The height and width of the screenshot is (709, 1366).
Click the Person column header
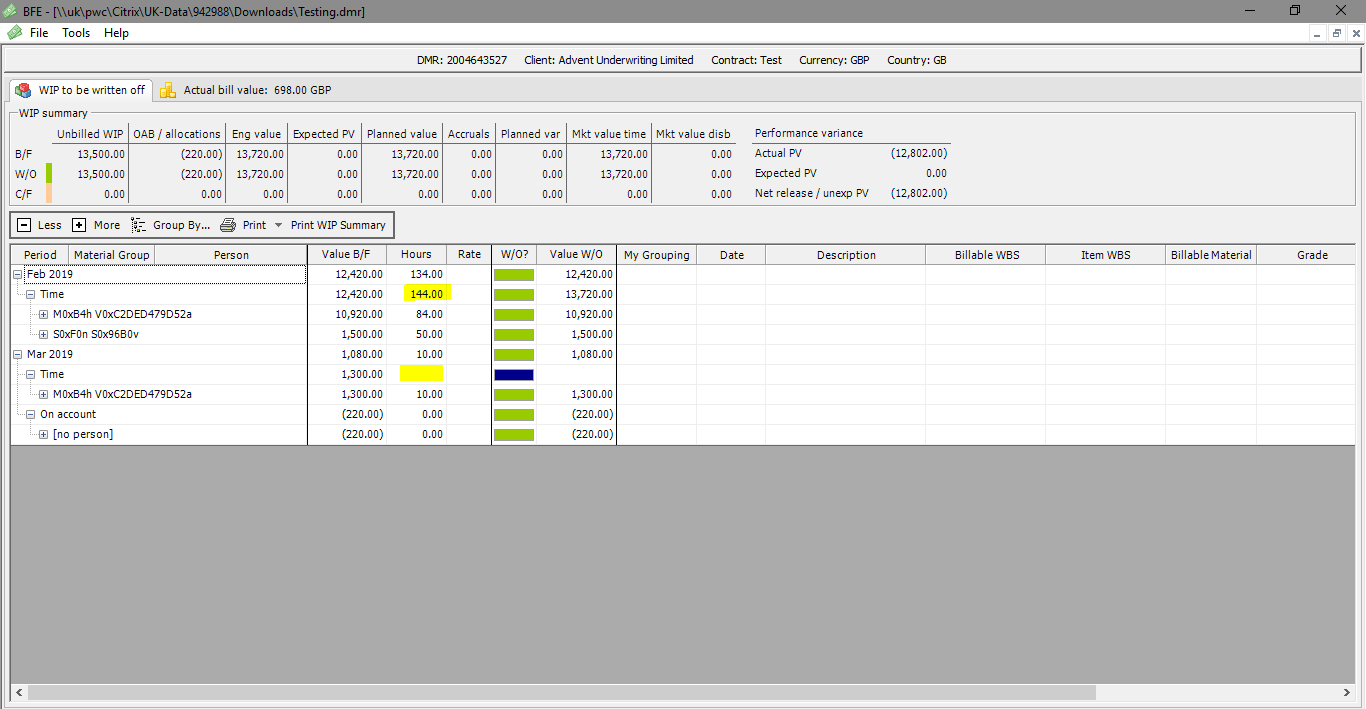[231, 255]
